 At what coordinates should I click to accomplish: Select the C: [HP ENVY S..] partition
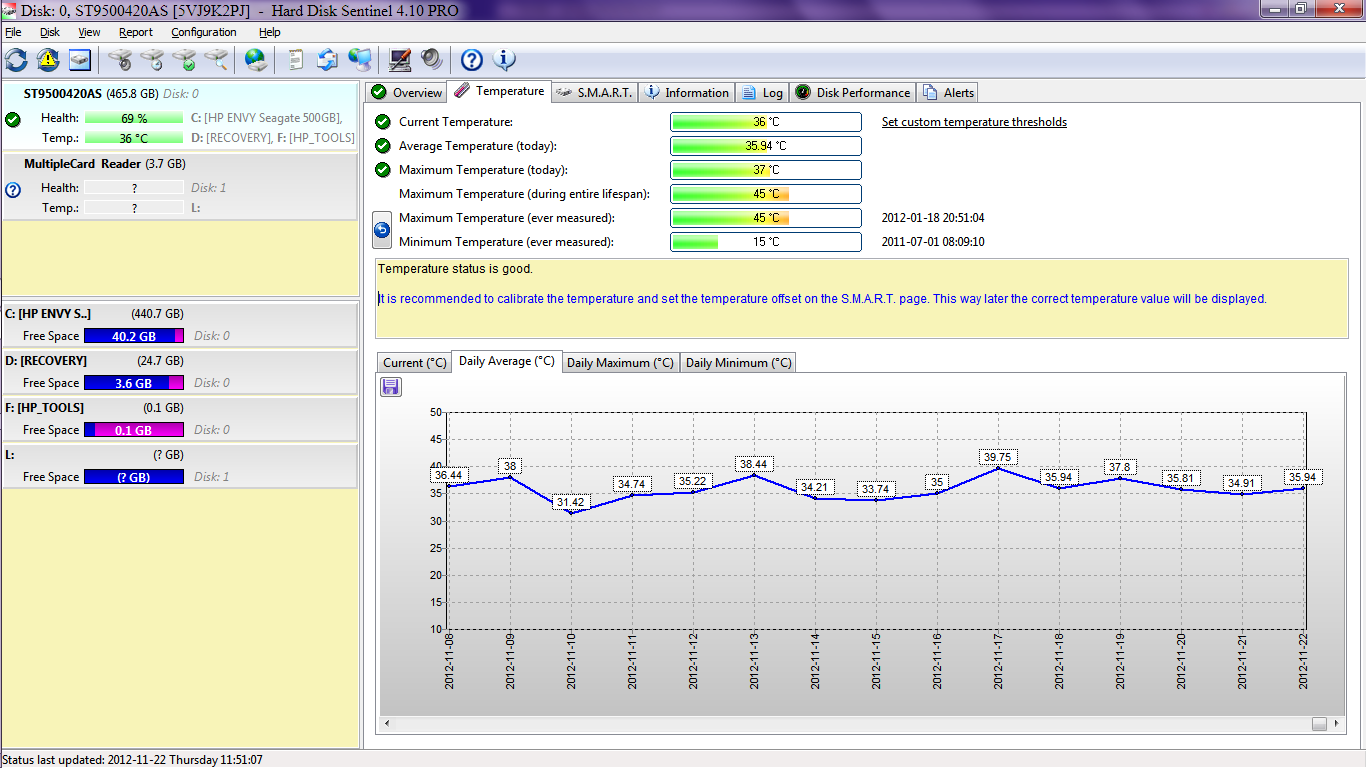click(x=180, y=324)
